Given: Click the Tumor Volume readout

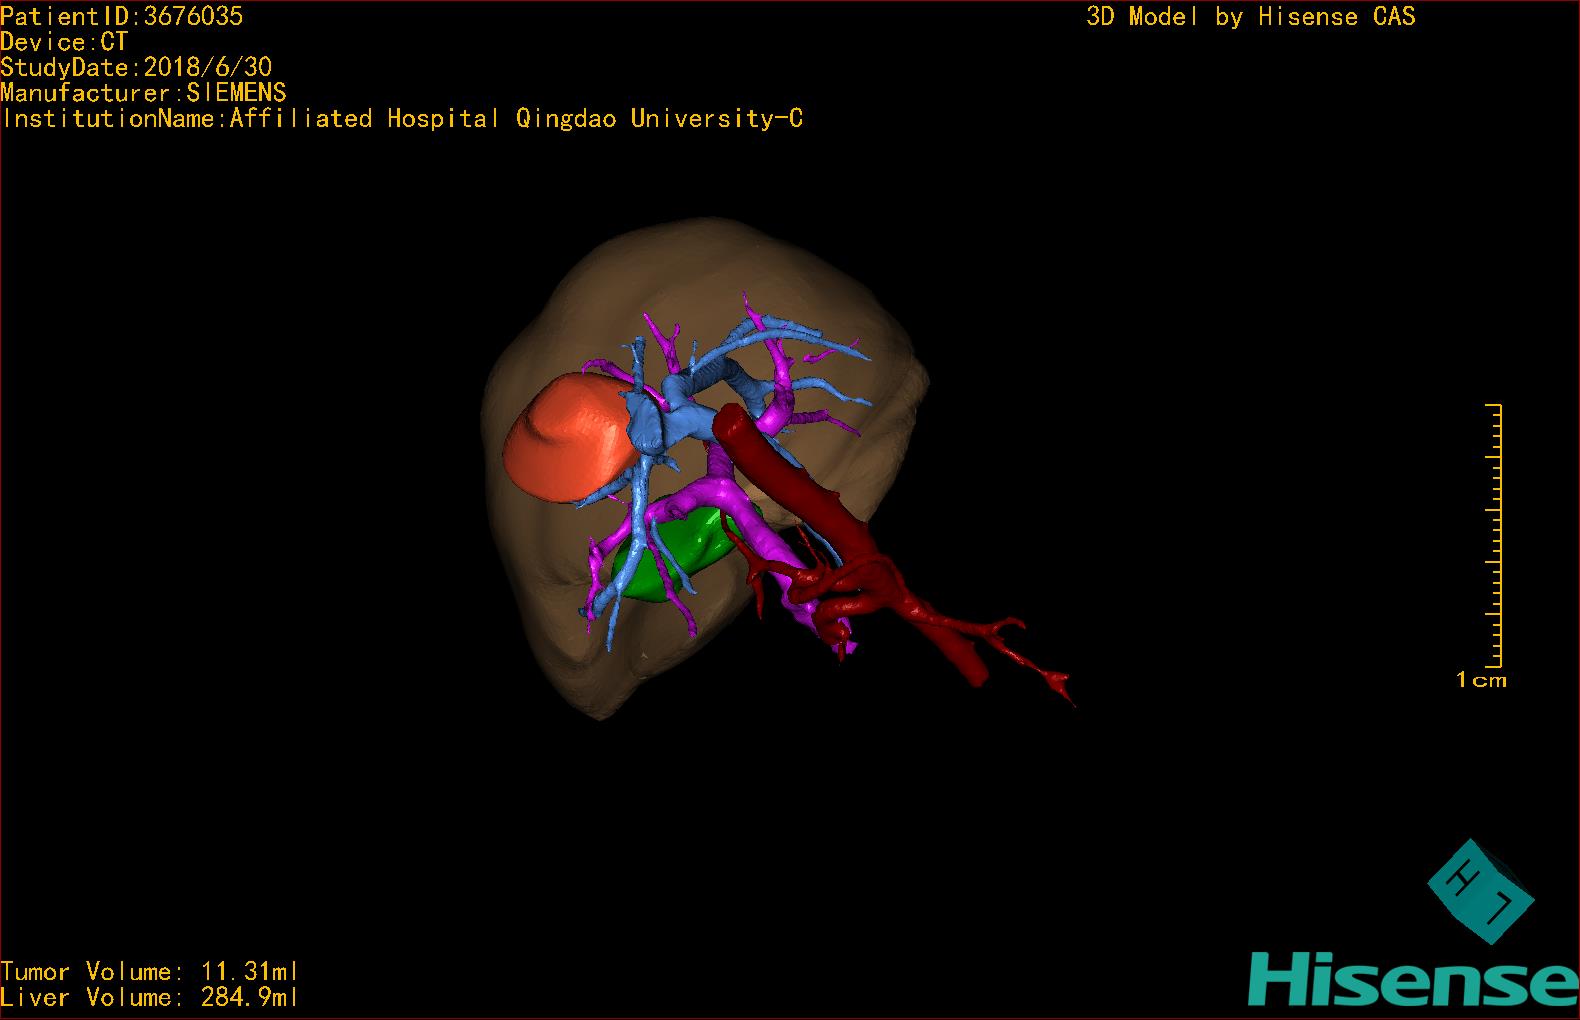Looking at the screenshot, I should [x=149, y=971].
